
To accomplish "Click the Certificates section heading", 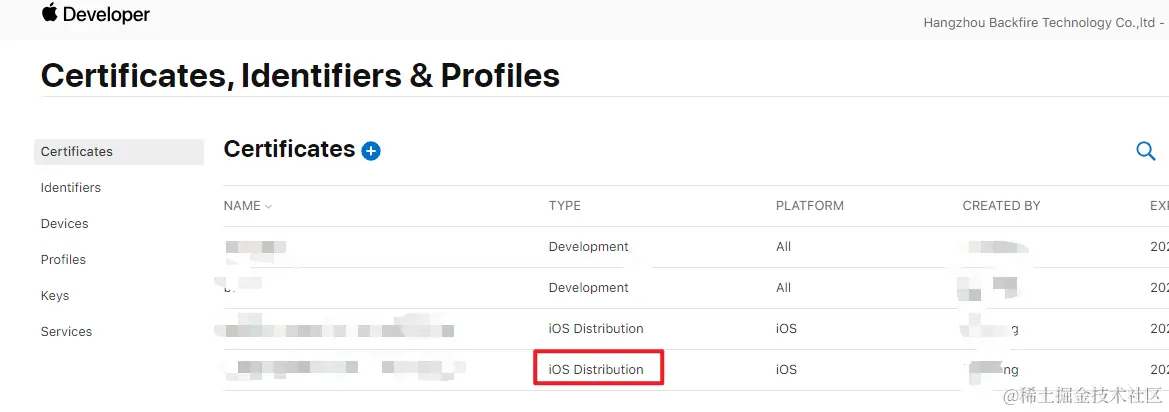I will click(289, 149).
